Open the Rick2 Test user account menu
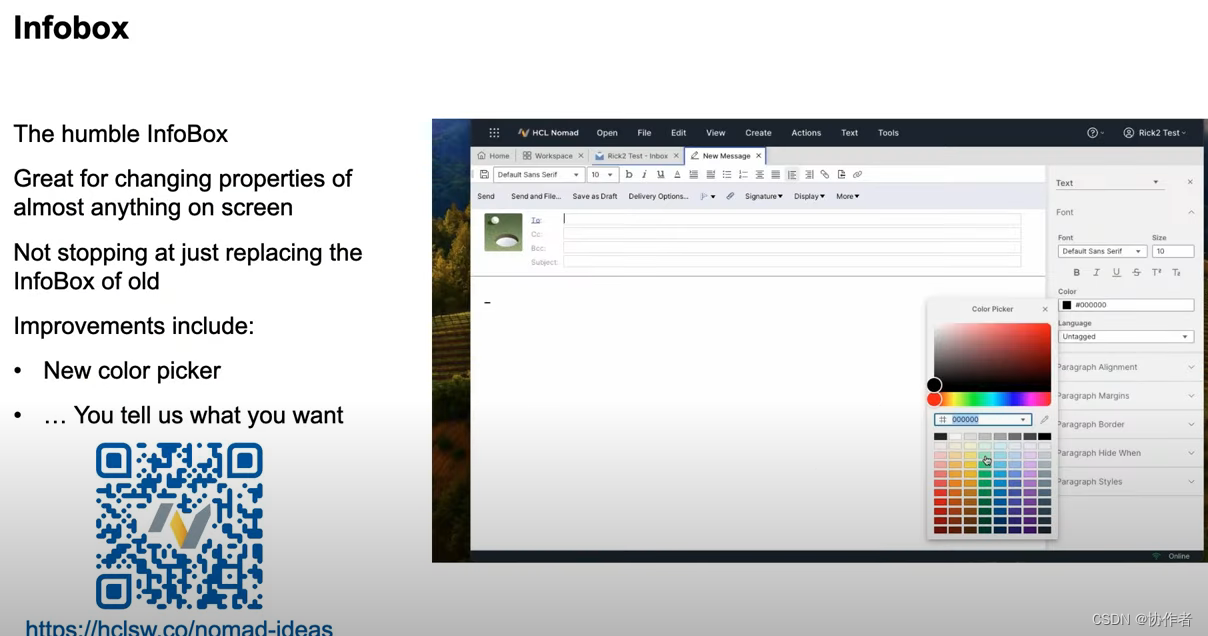The image size is (1208, 636). click(x=1156, y=133)
